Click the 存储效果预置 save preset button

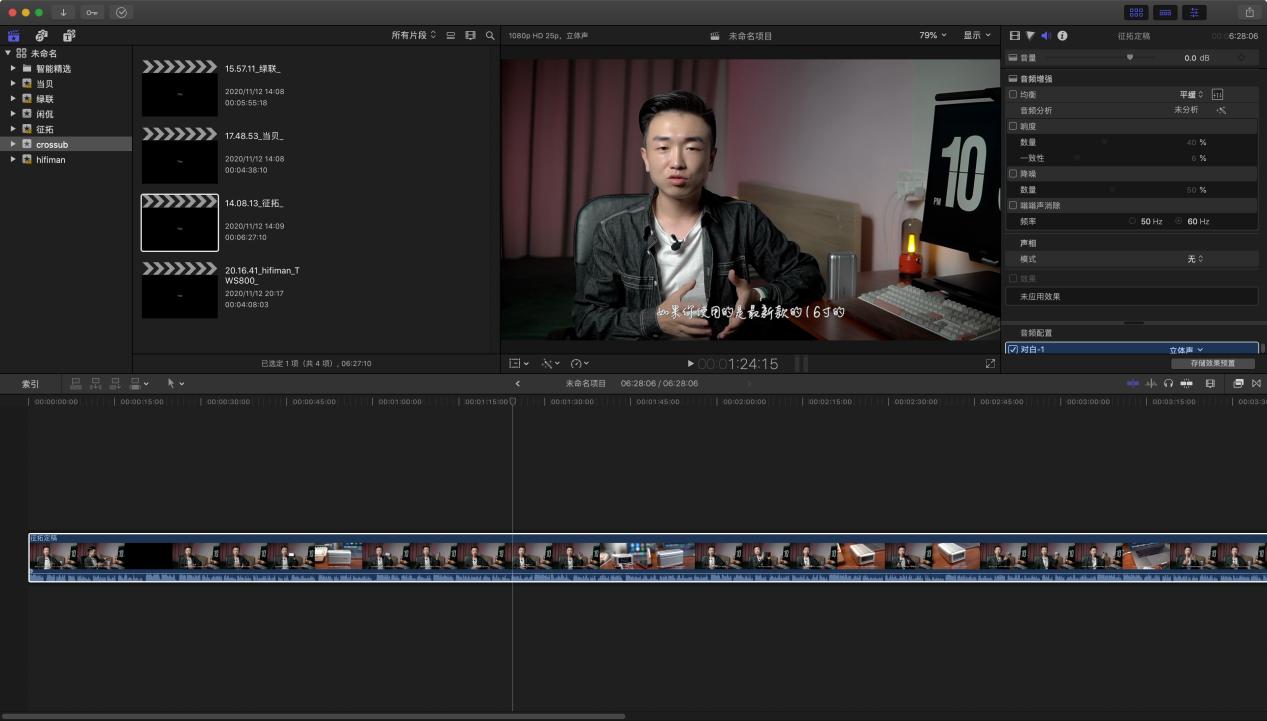click(x=1213, y=363)
